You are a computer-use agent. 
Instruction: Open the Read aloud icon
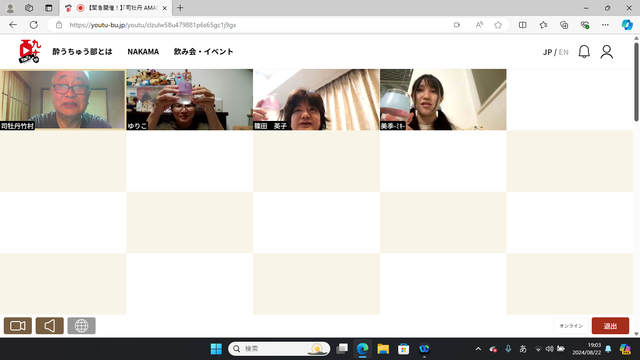click(x=479, y=25)
